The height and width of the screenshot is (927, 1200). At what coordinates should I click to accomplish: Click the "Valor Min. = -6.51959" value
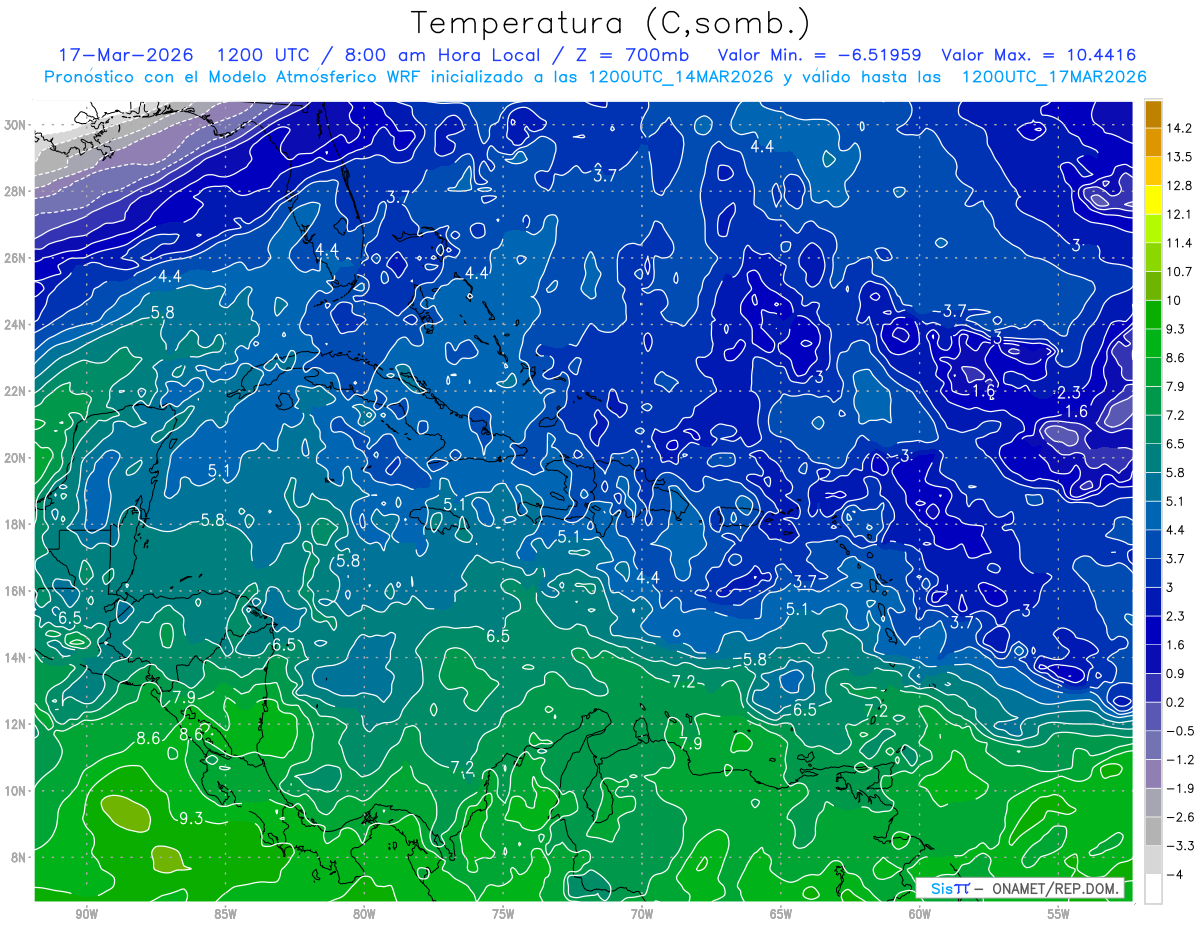point(820,55)
